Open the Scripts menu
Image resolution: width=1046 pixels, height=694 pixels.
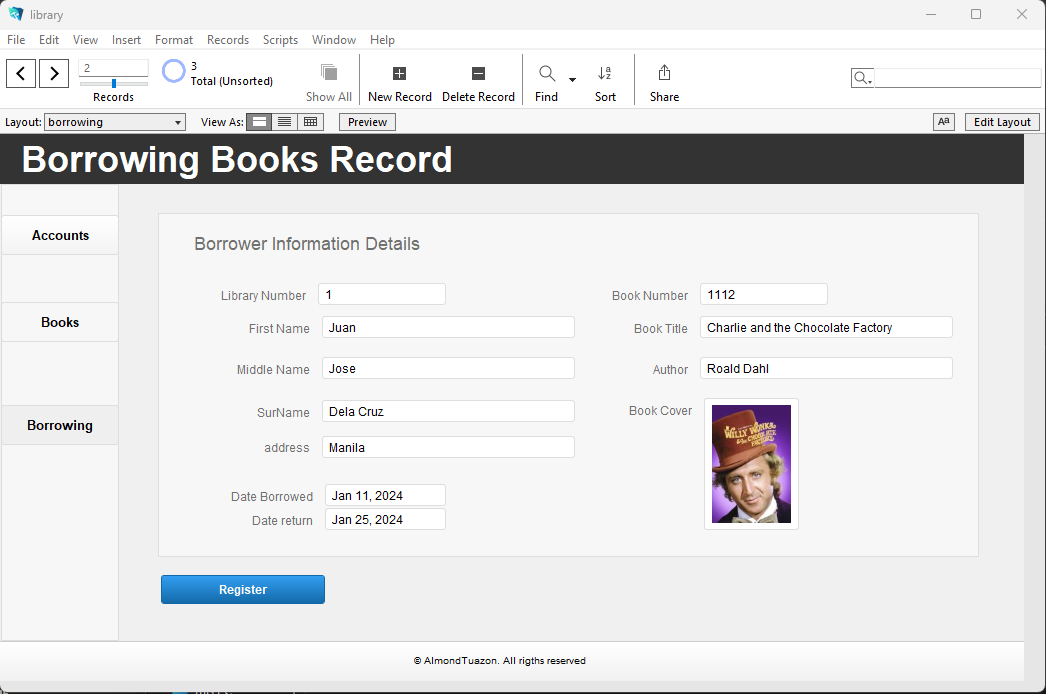tap(280, 40)
